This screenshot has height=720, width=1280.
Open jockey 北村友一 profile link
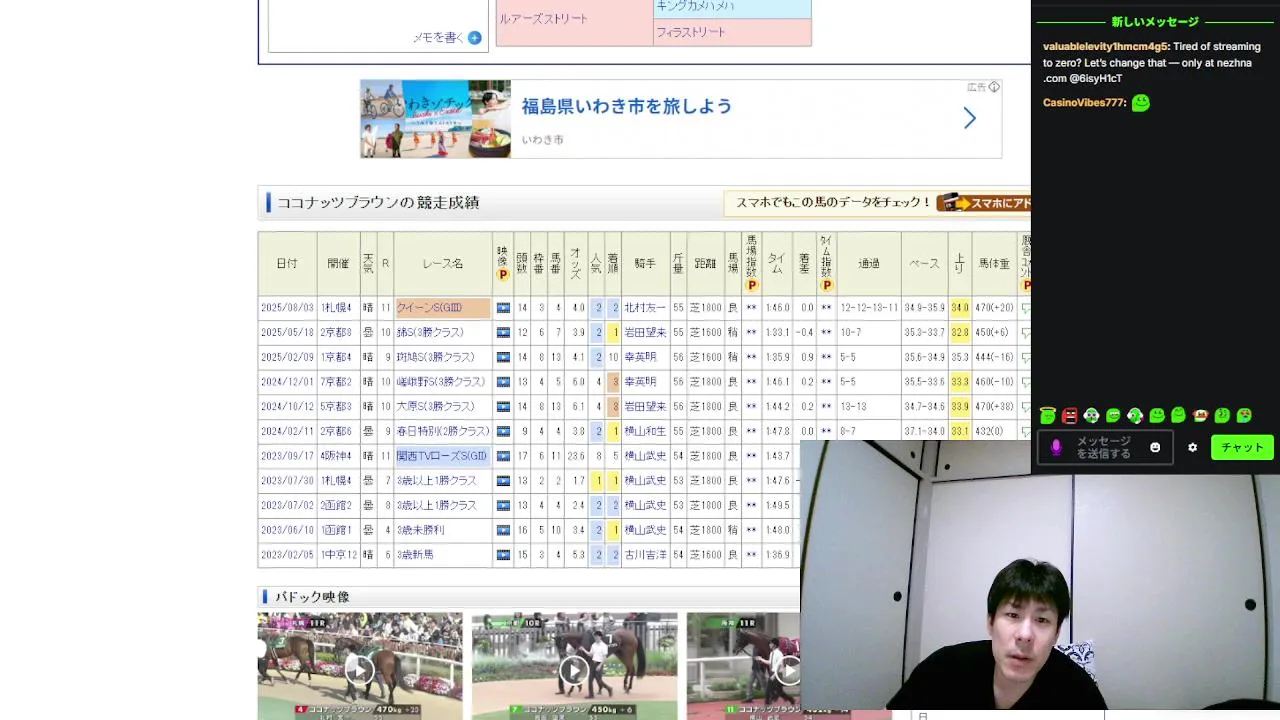(645, 308)
